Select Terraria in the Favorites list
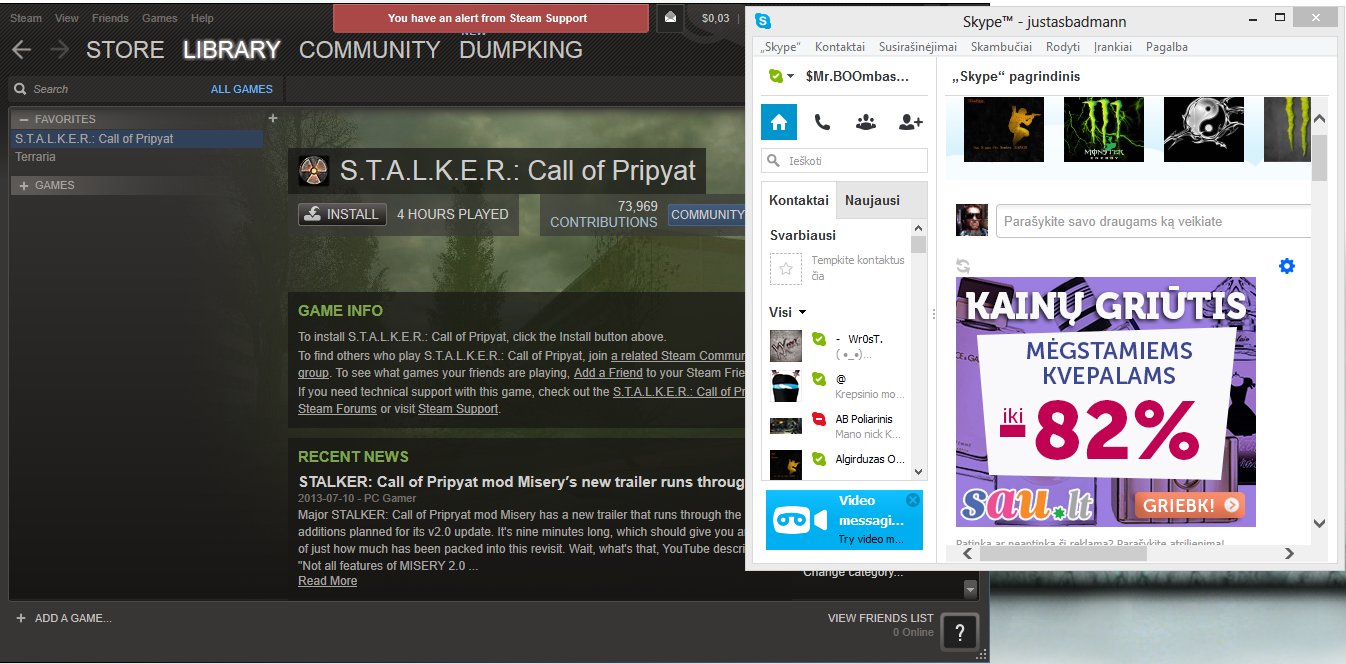This screenshot has width=1346, height=664. click(36, 157)
